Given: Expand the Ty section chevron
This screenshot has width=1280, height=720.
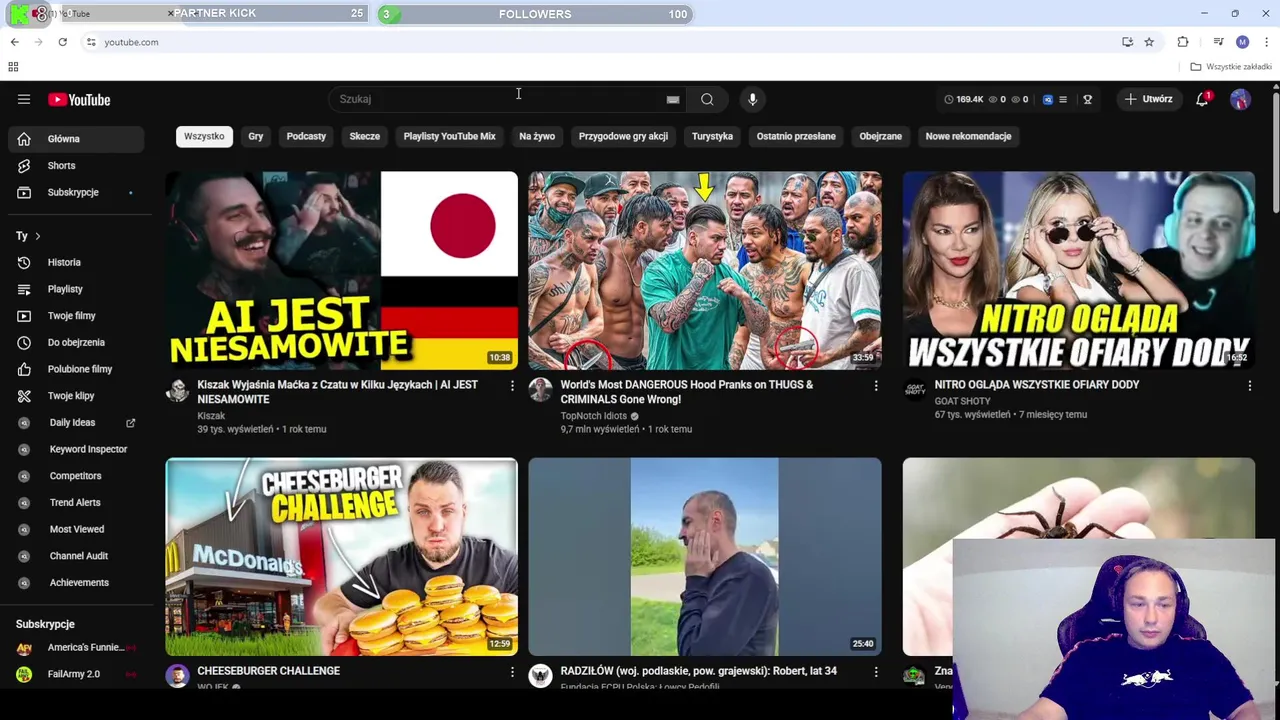Looking at the screenshot, I should click(37, 236).
